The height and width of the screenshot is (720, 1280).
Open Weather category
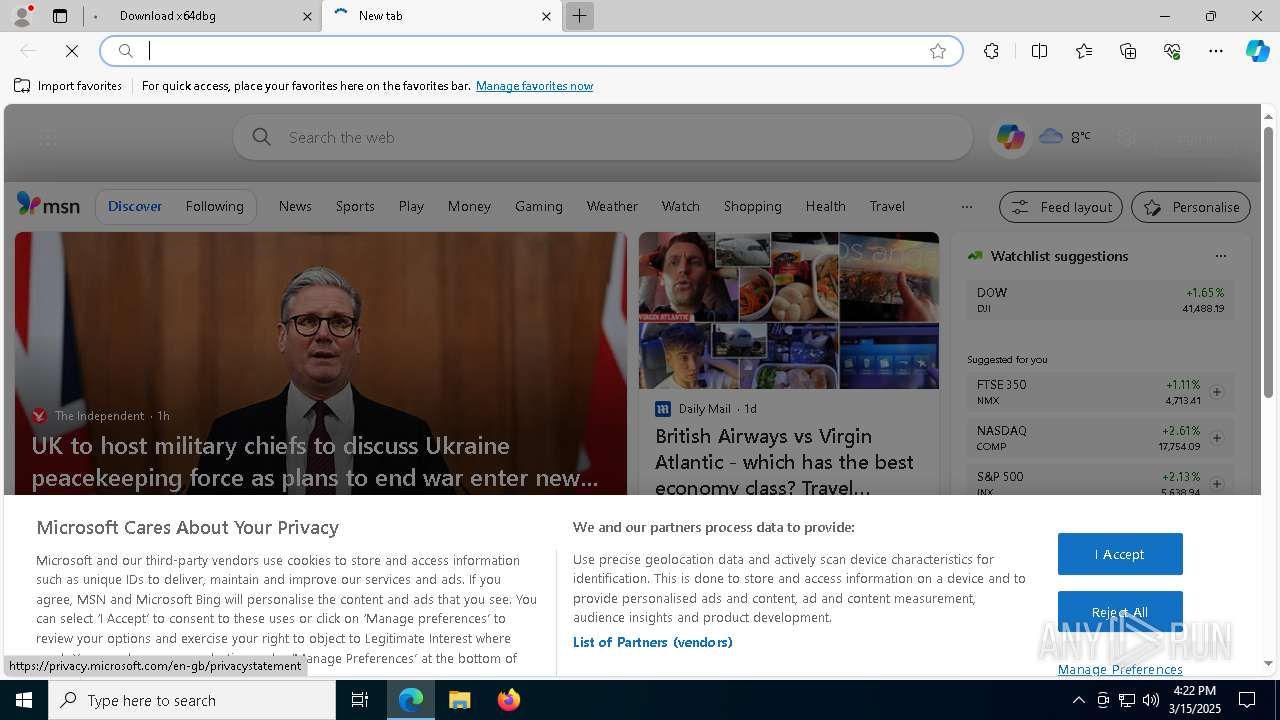pyautogui.click(x=612, y=206)
